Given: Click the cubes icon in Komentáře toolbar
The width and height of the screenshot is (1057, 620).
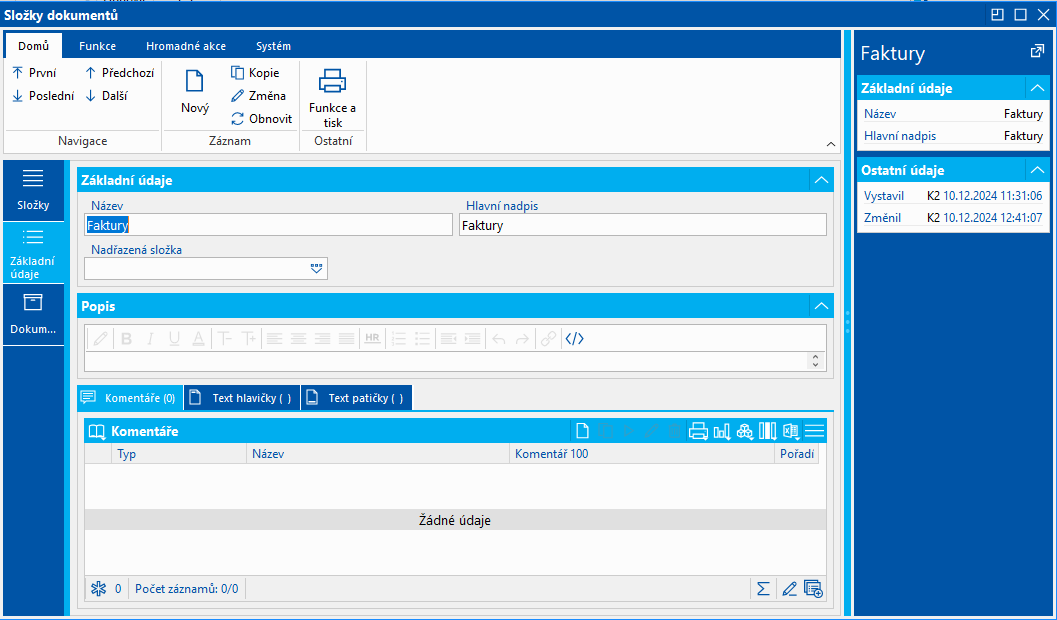Looking at the screenshot, I should pos(745,431).
